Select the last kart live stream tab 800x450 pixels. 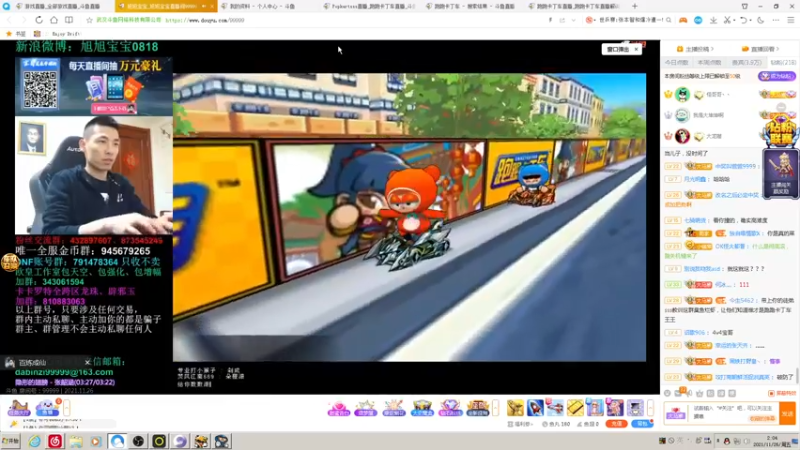574,6
